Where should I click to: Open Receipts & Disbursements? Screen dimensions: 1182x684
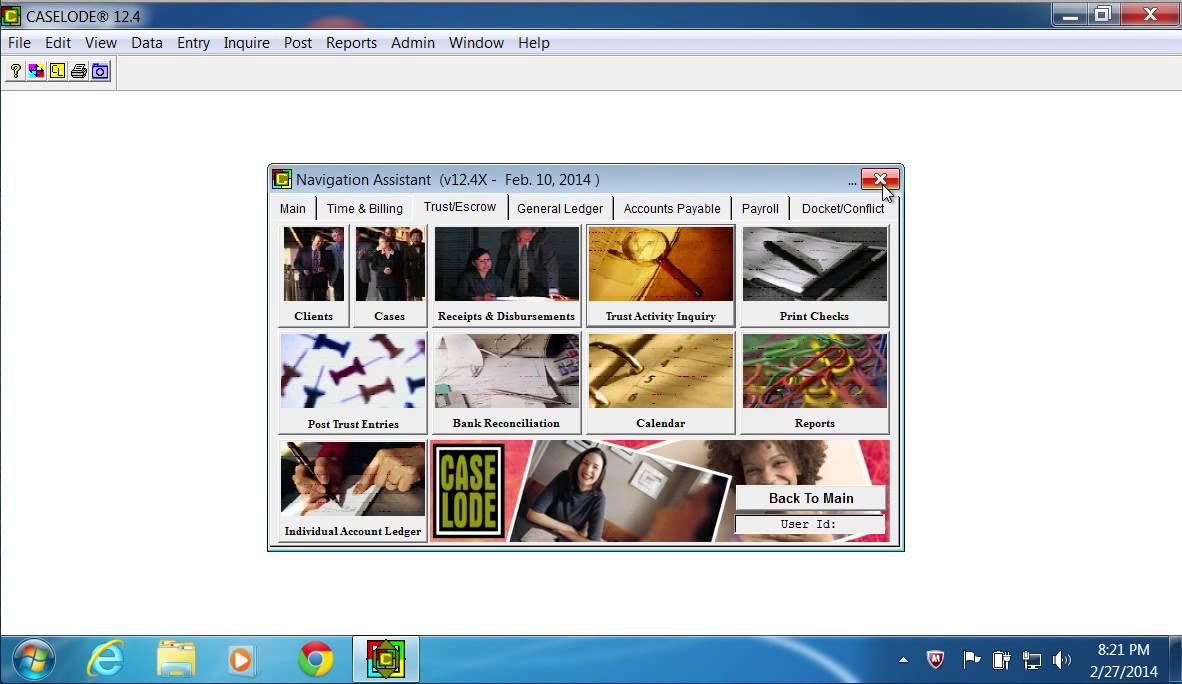click(x=507, y=275)
